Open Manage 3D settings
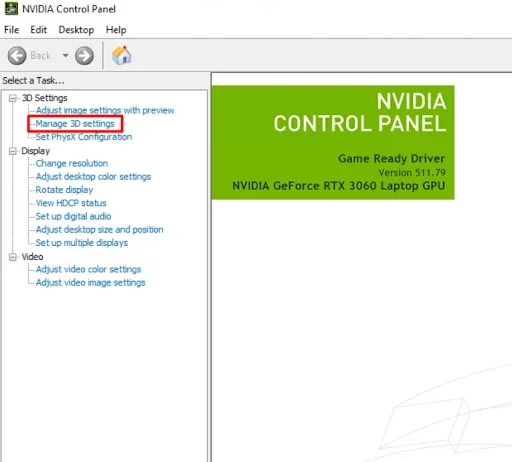The width and height of the screenshot is (512, 462). click(x=75, y=124)
